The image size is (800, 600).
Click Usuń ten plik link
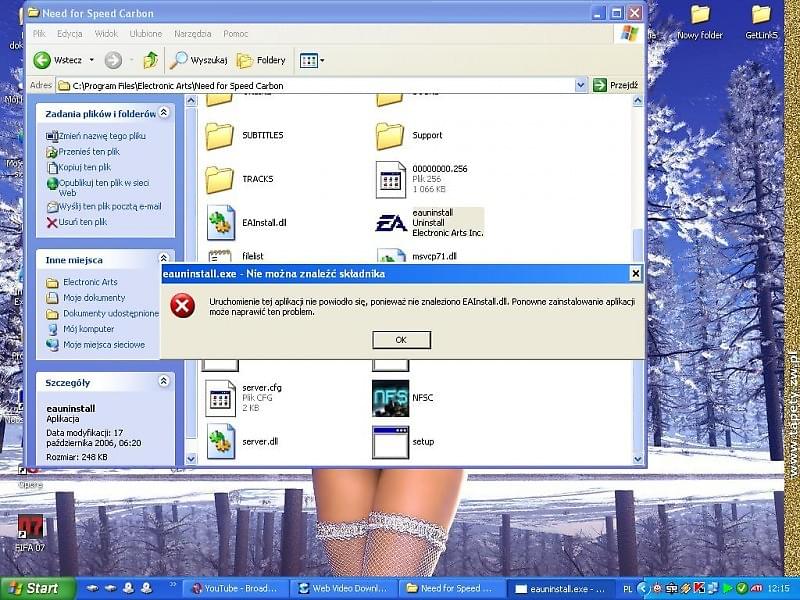pyautogui.click(x=83, y=222)
